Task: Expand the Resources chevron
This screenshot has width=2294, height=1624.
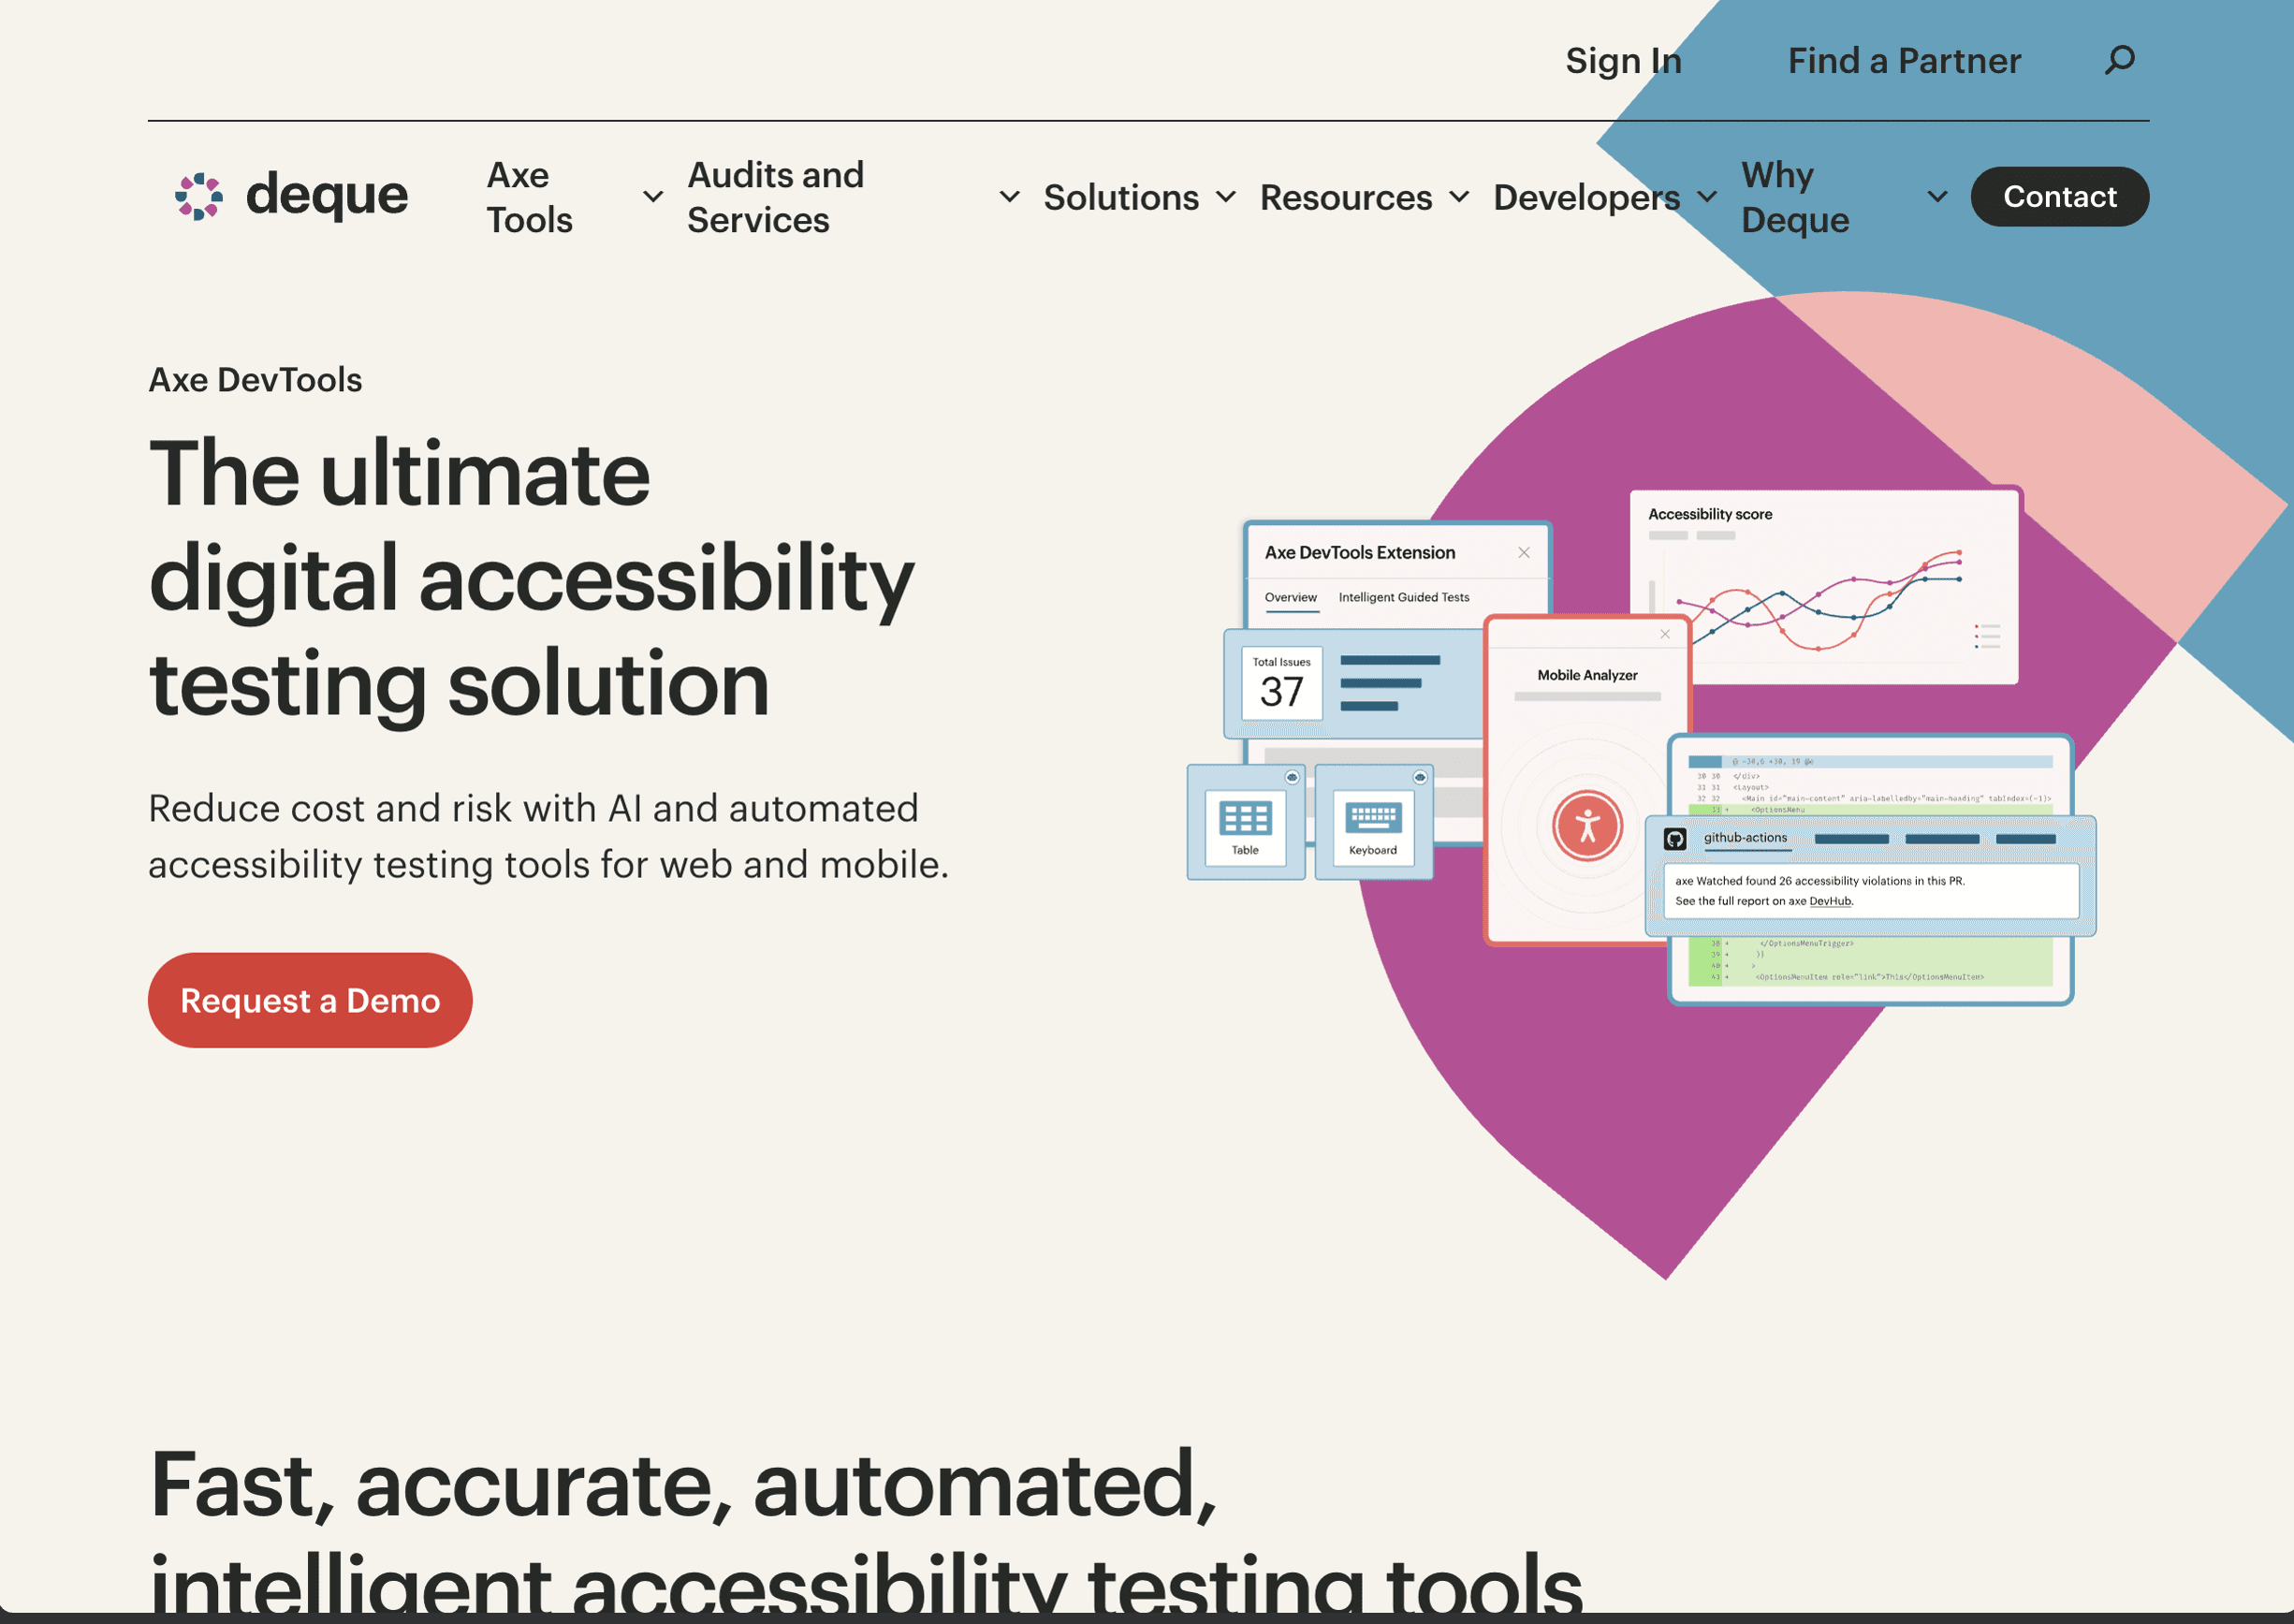Action: (1460, 197)
